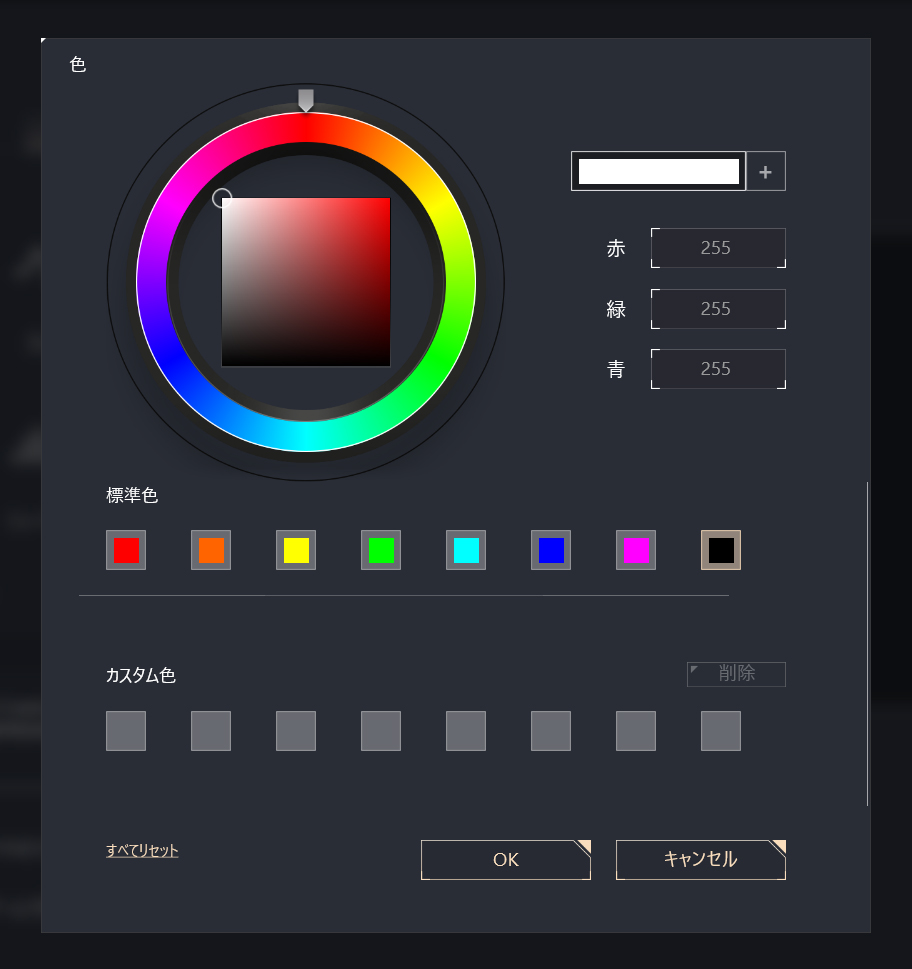Pick the red standard color swatch
This screenshot has height=969, width=912.
pyautogui.click(x=126, y=550)
